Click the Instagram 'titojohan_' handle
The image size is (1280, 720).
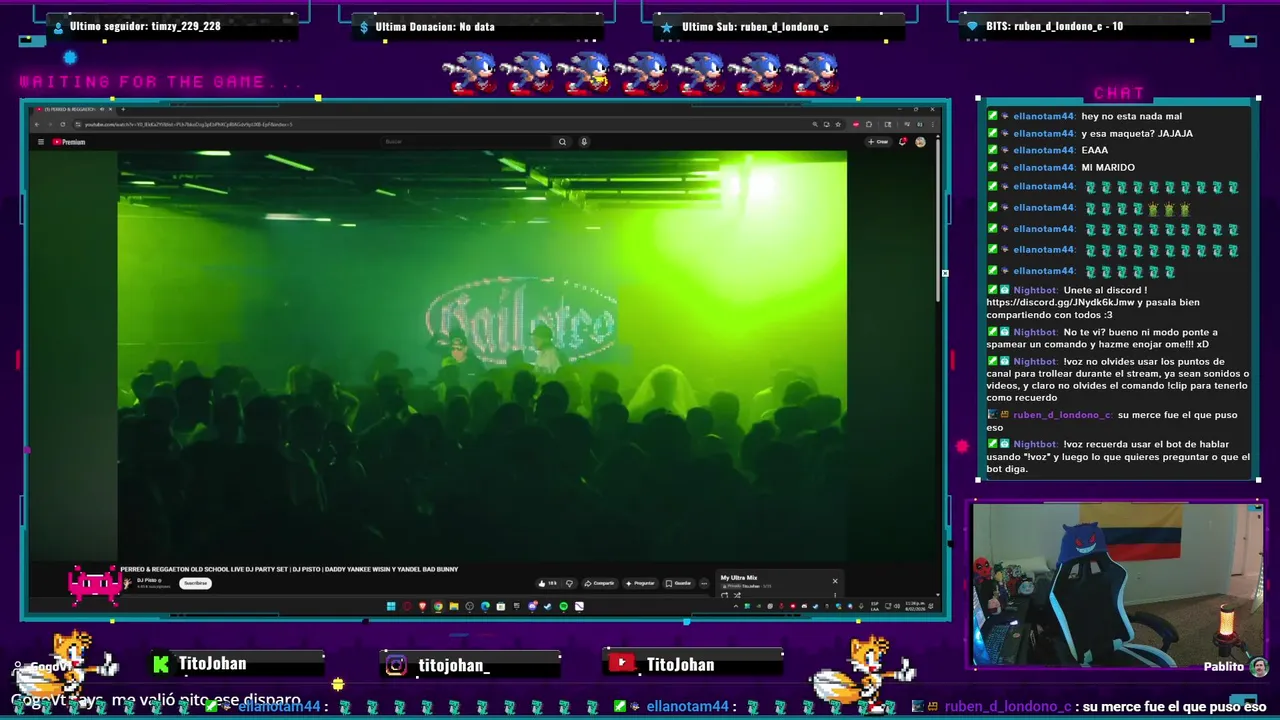[454, 665]
